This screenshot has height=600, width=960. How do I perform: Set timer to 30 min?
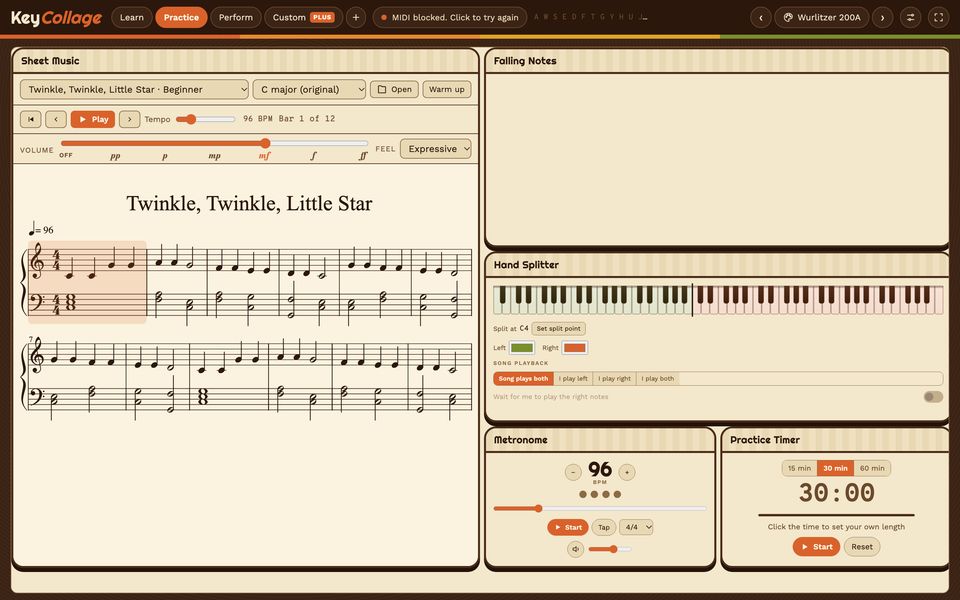point(835,468)
